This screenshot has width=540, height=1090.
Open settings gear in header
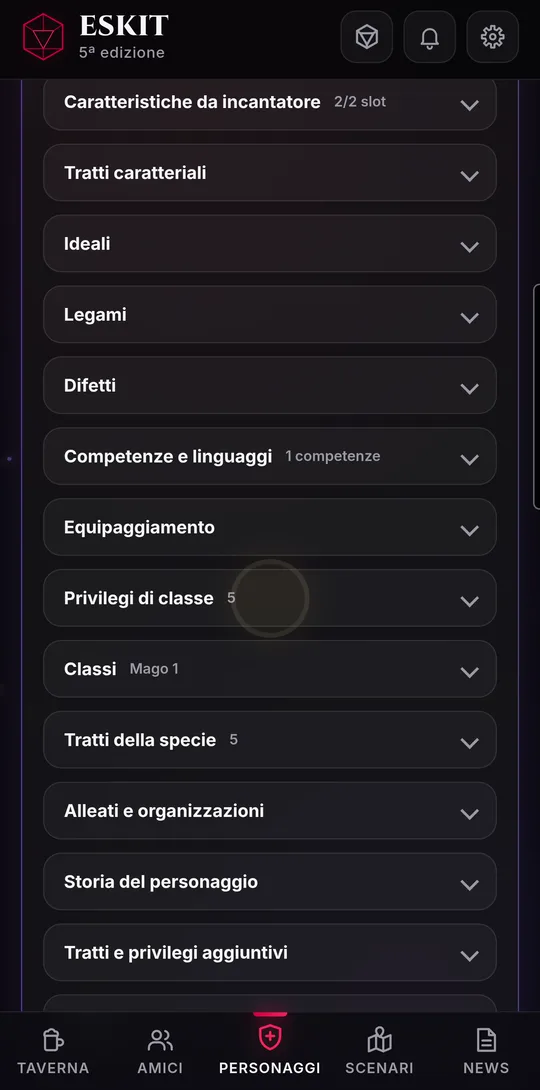point(492,37)
